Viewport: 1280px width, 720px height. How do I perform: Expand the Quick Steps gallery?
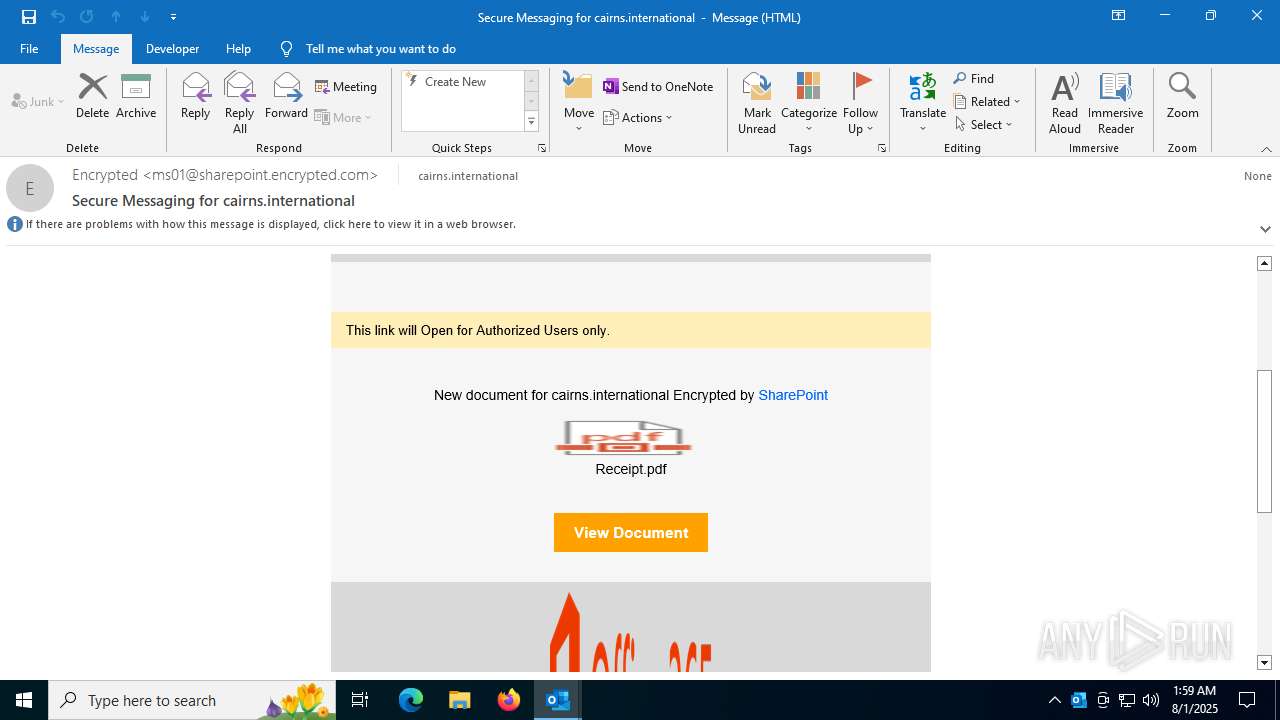pyautogui.click(x=531, y=122)
